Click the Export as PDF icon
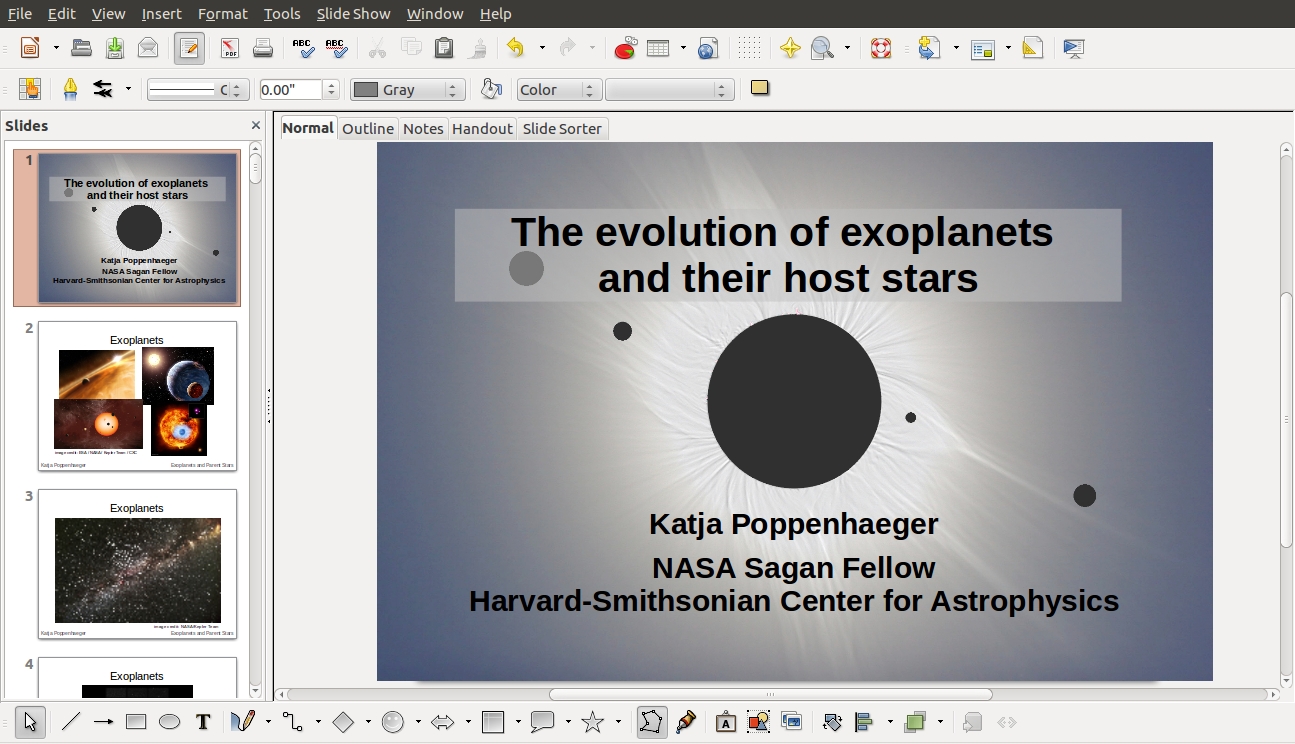 (229, 48)
